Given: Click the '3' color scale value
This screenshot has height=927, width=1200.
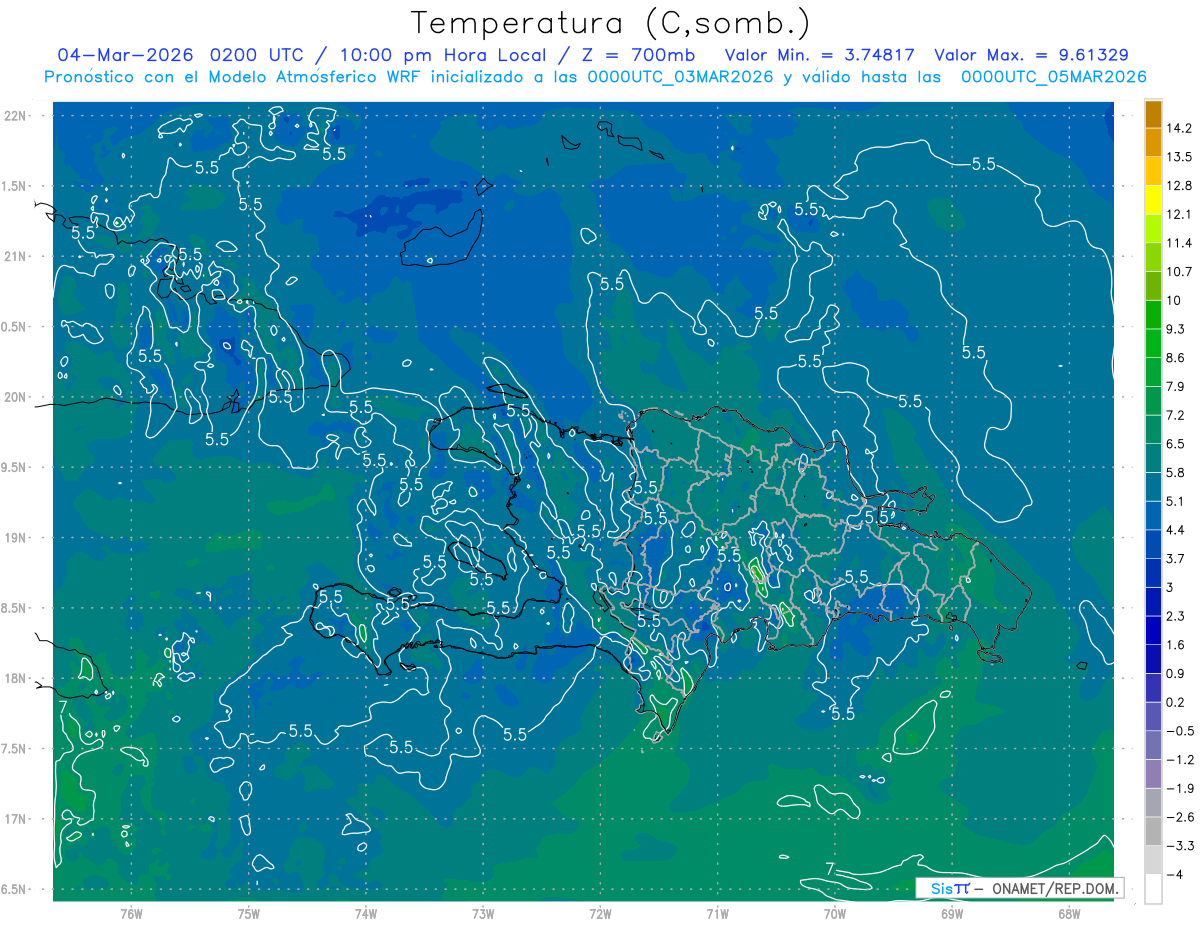Looking at the screenshot, I should pos(1171,587).
